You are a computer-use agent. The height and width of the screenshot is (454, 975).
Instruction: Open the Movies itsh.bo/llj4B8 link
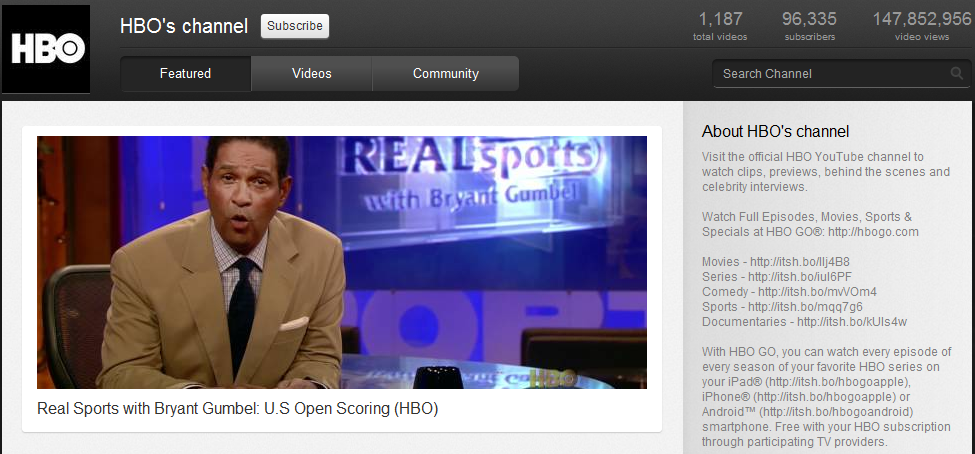coord(800,262)
